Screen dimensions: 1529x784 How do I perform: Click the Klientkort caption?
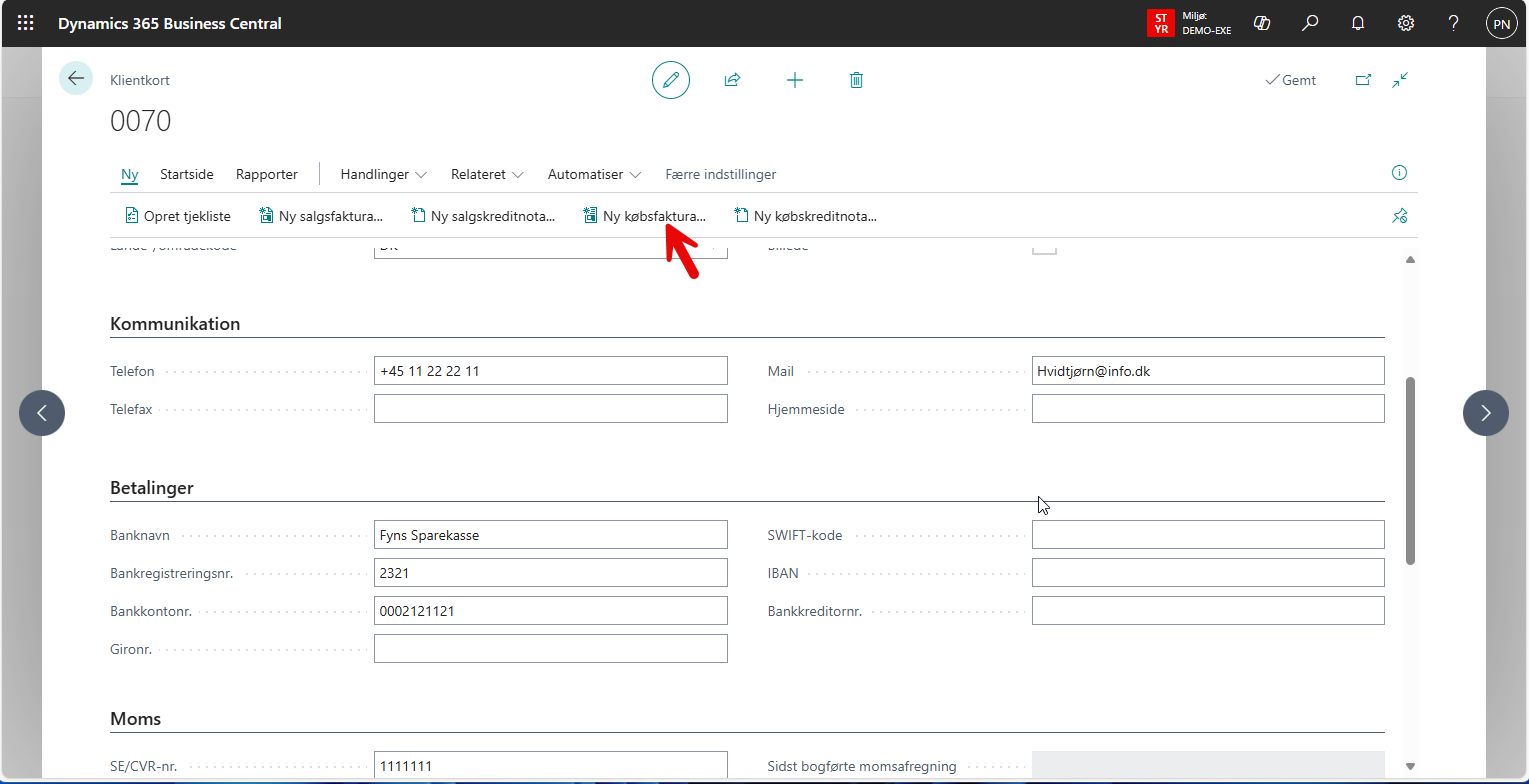pyautogui.click(x=140, y=80)
